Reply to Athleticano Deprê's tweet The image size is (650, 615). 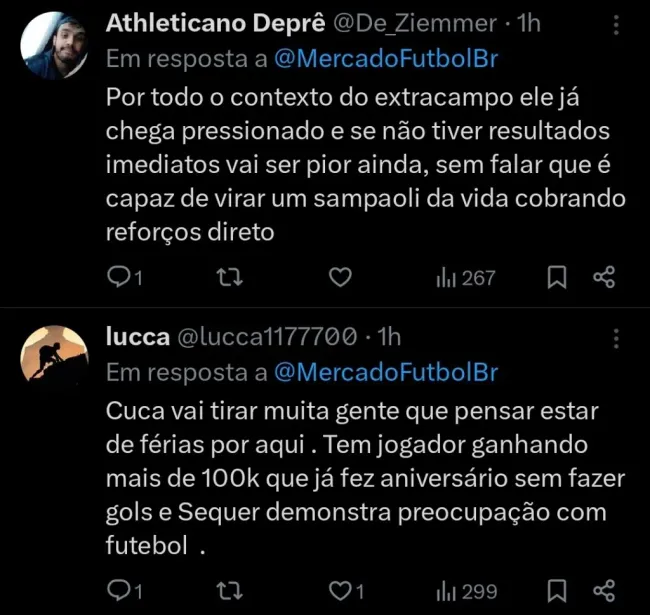tap(120, 278)
